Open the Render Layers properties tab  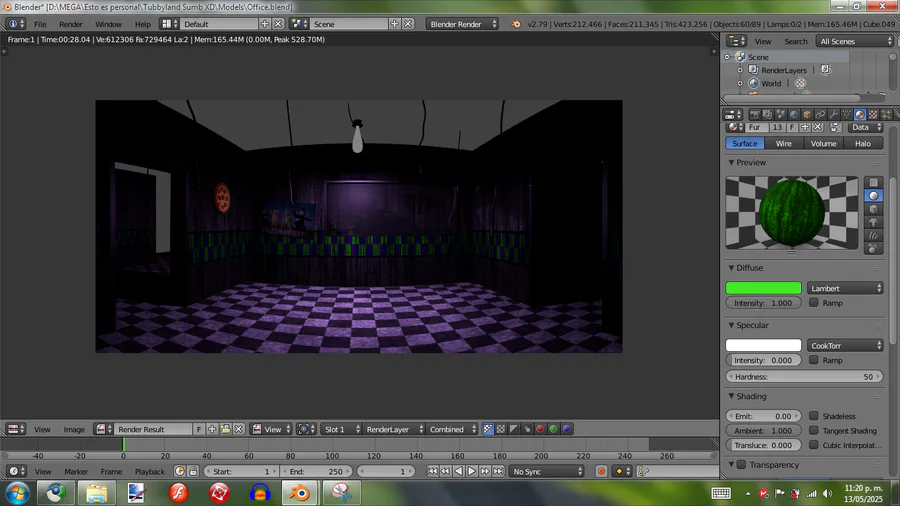pyautogui.click(x=767, y=115)
